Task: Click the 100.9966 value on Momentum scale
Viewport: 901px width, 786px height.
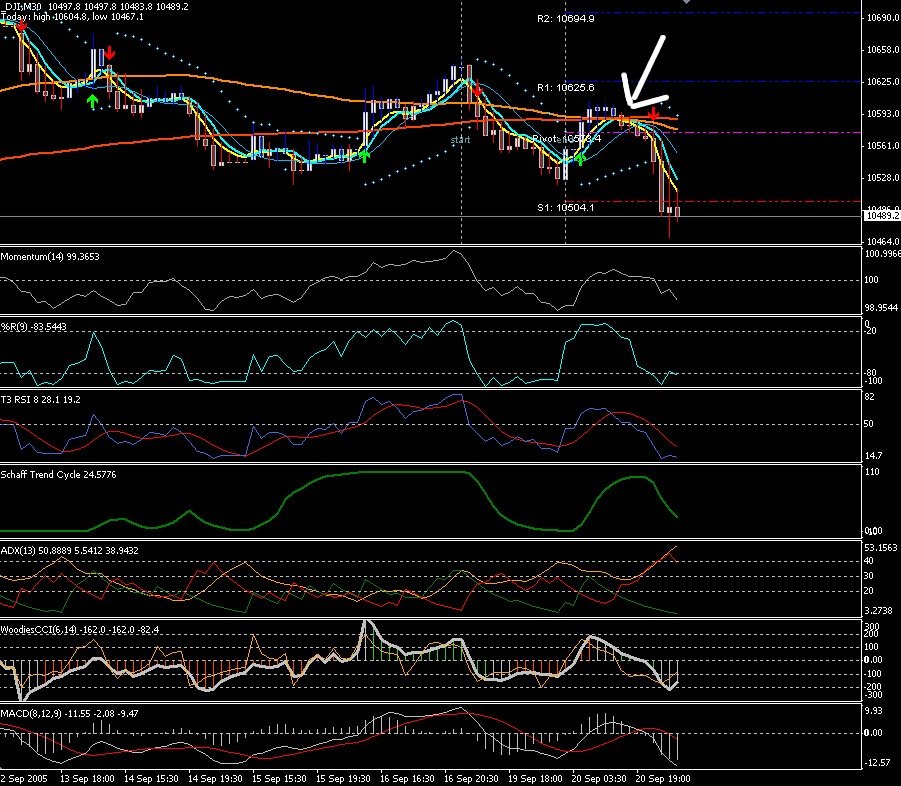Action: tap(882, 253)
